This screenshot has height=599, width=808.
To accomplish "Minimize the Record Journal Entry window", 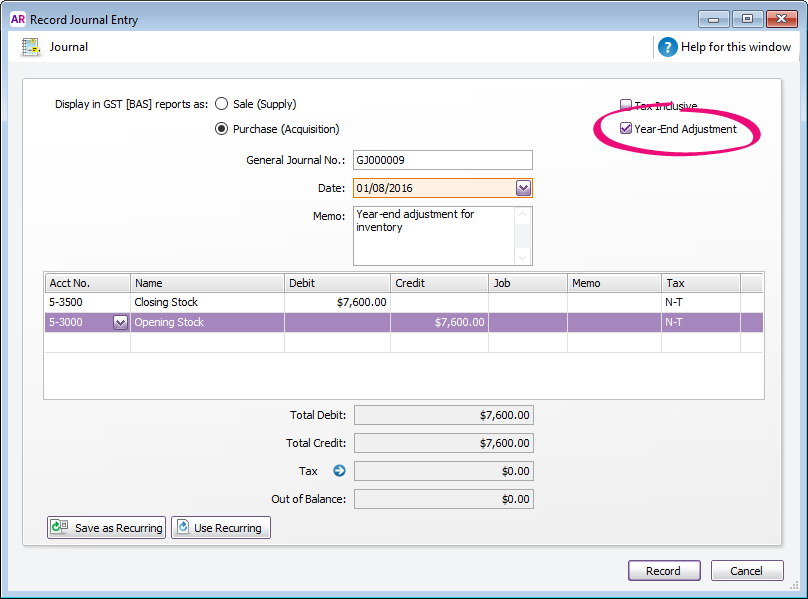I will (x=713, y=19).
